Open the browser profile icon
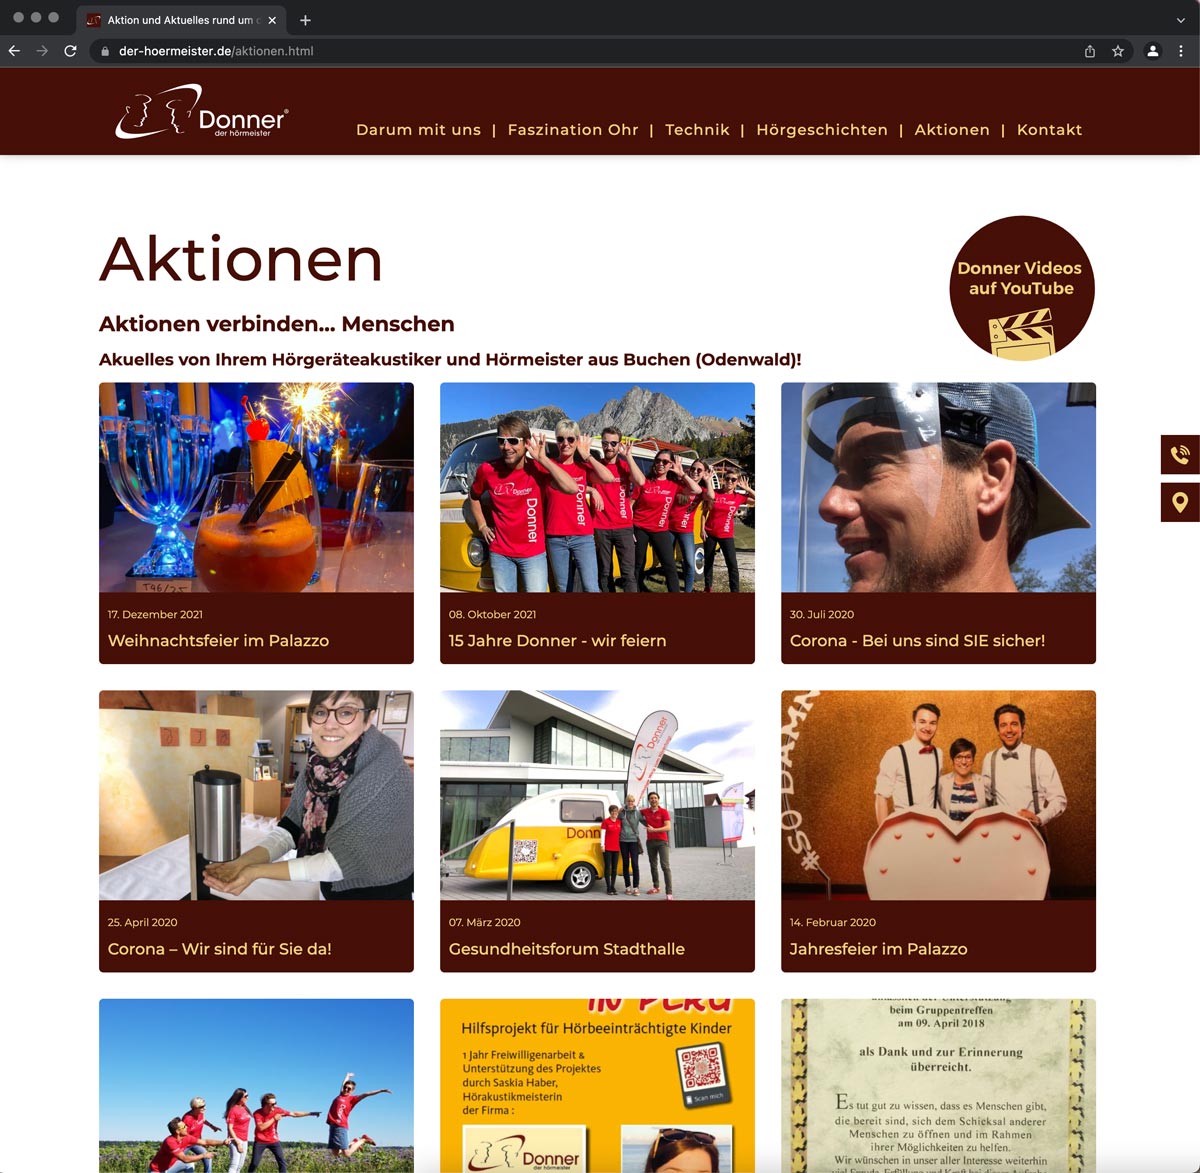 click(1152, 51)
